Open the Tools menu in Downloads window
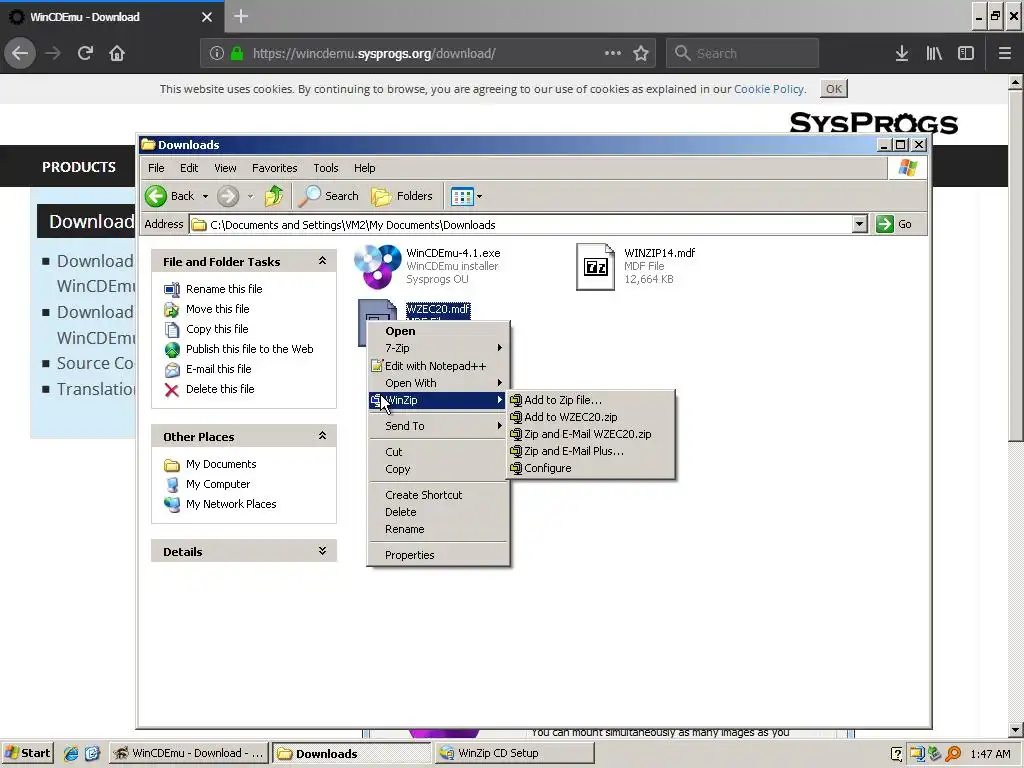This screenshot has width=1024, height=768. pyautogui.click(x=325, y=168)
